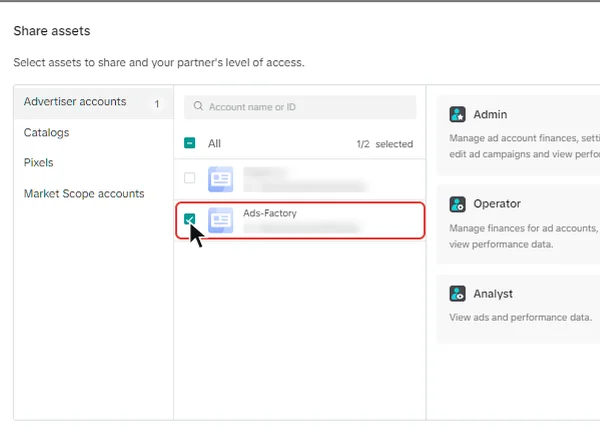
Task: Click the 1/2 selected counter text
Action: click(385, 144)
